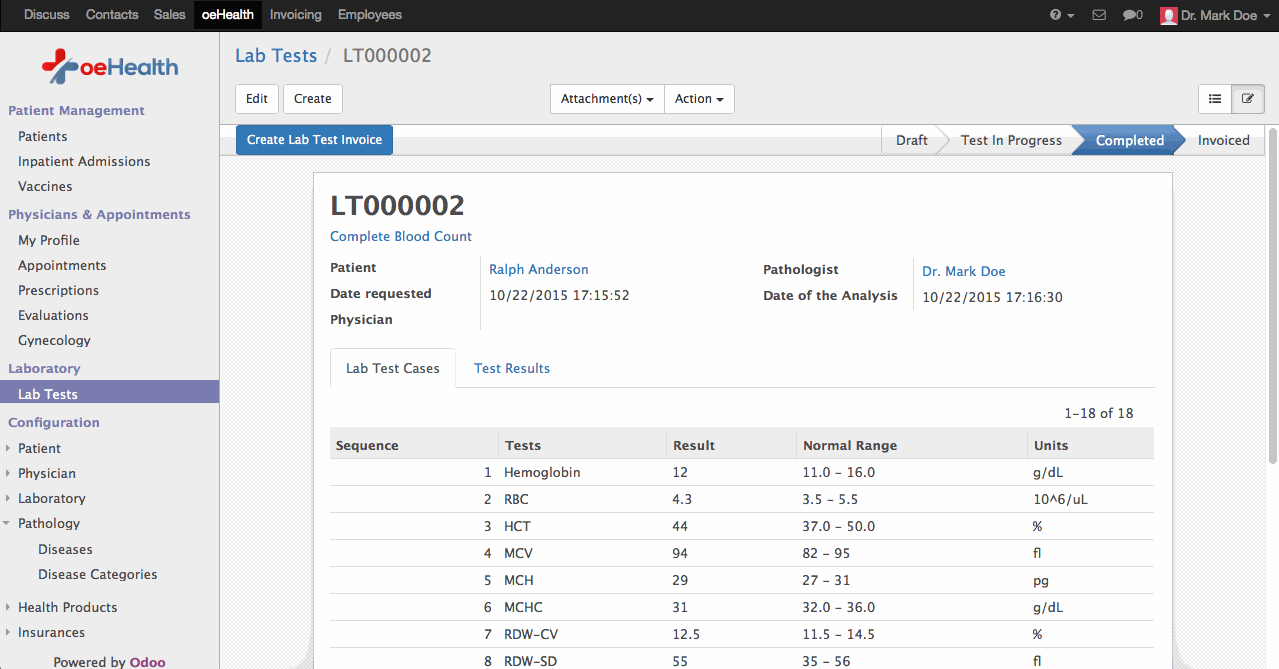Screen dimensions: 1279x669
Task: Open Dr. Mark Doe pathologist link
Action: point(964,271)
